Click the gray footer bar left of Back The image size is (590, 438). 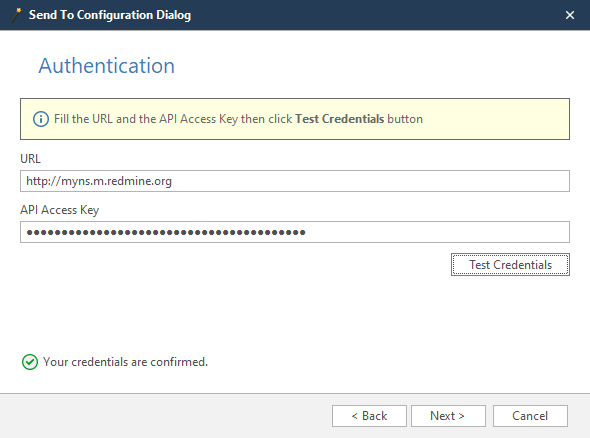point(166,416)
